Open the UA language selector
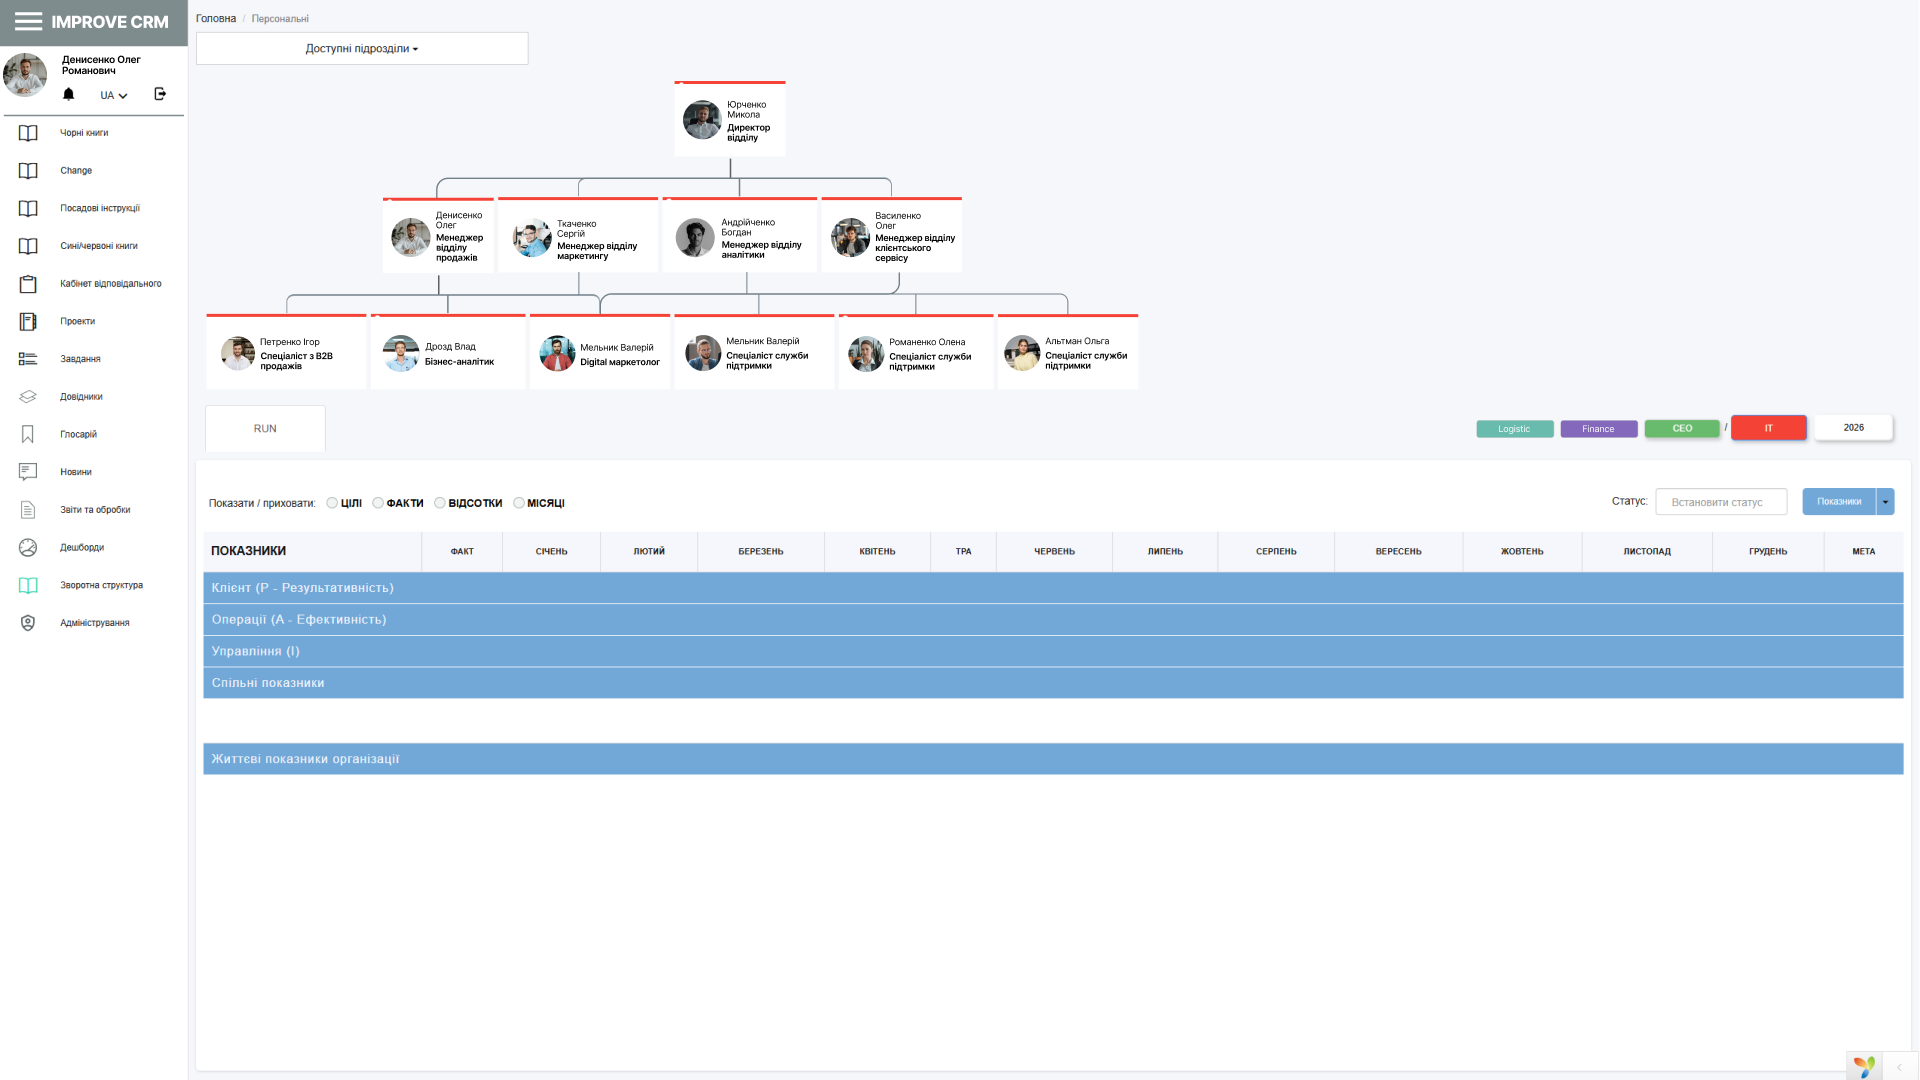This screenshot has width=1920, height=1080. tap(113, 95)
